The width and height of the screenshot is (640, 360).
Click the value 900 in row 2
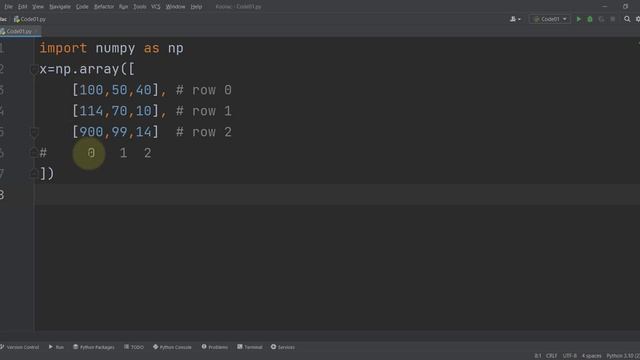(91, 132)
